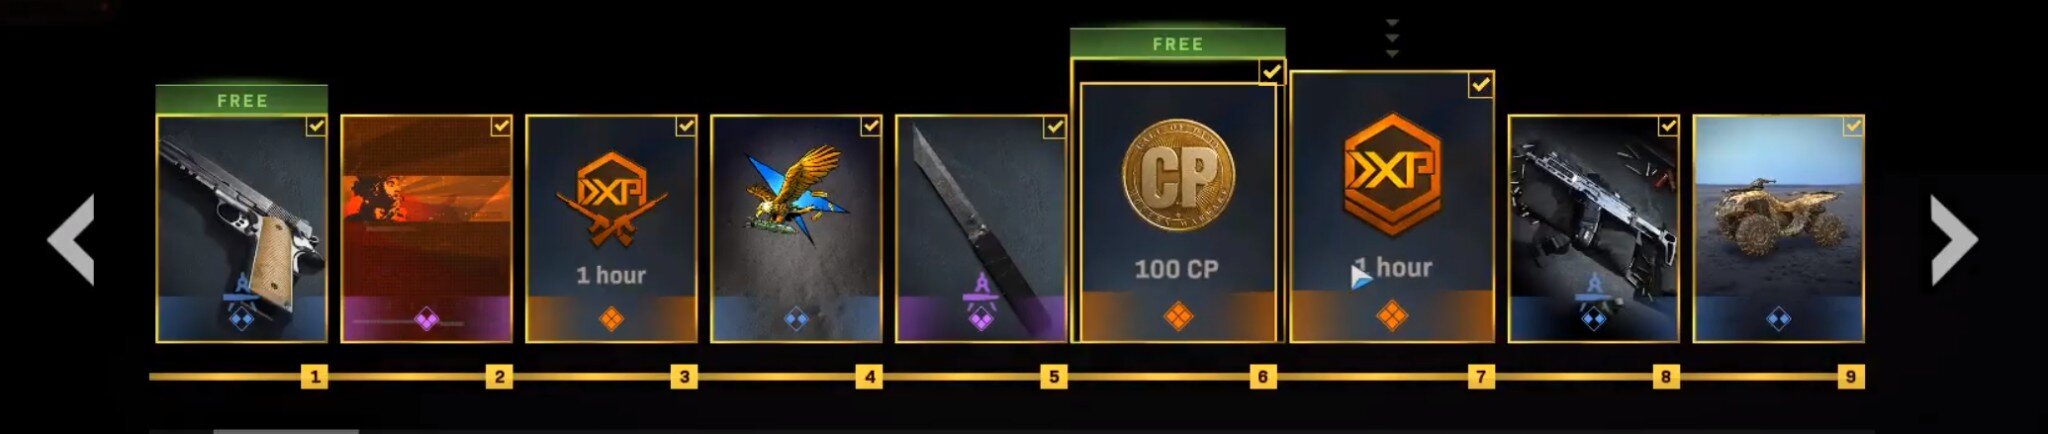Go to previous tiers with the left arrow
This screenshot has width=2048, height=434.
tap(72, 240)
